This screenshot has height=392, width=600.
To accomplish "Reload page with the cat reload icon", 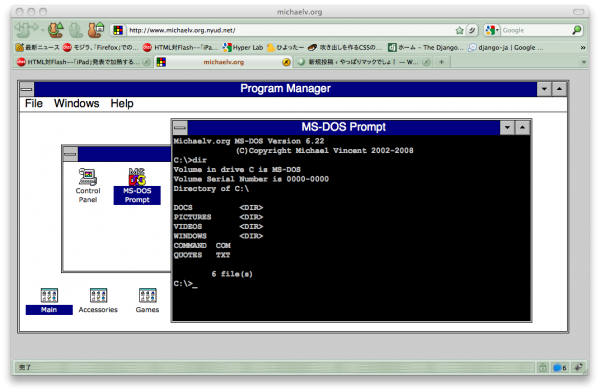I will (x=56, y=29).
